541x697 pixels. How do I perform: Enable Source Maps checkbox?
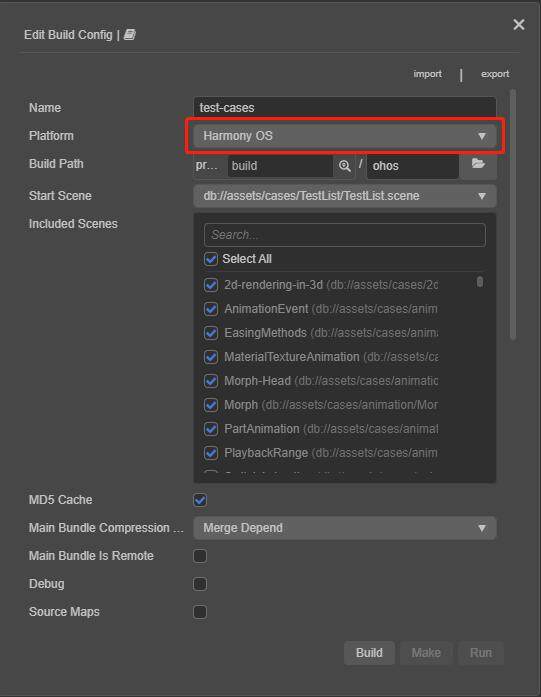click(200, 612)
